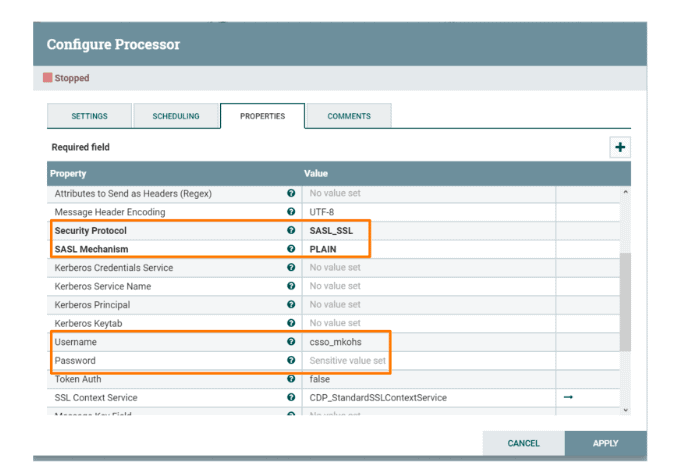The height and width of the screenshot is (470, 682).
Task: Click help icon for Kerberos Credentials Service
Action: point(291,268)
